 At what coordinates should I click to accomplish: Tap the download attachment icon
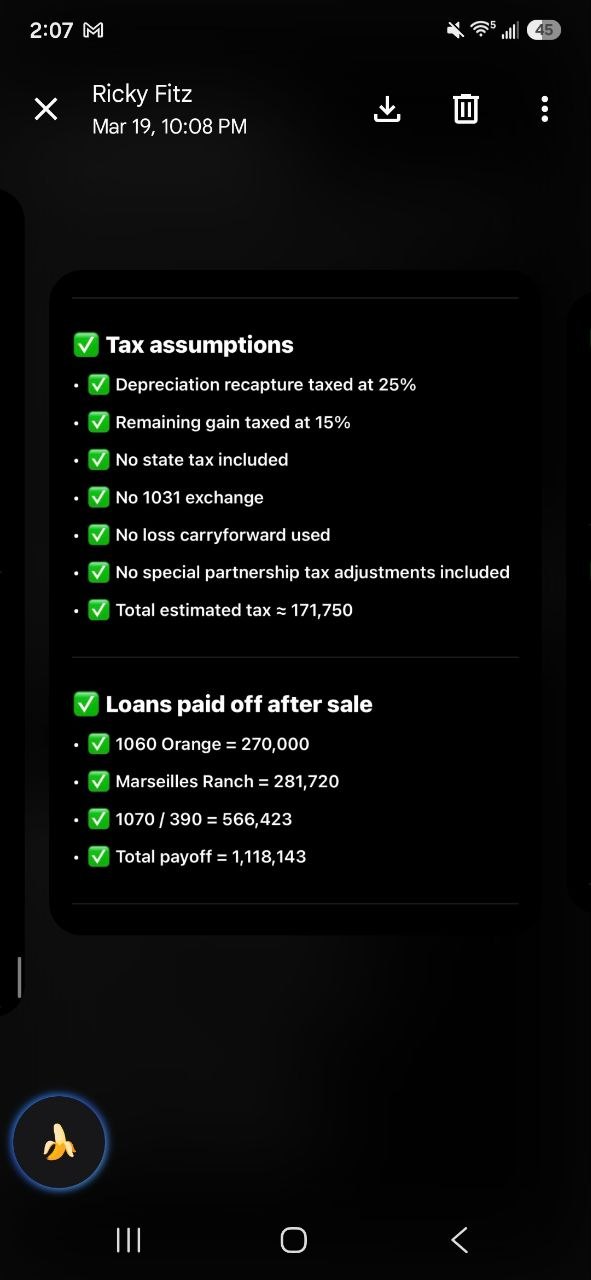pos(387,109)
